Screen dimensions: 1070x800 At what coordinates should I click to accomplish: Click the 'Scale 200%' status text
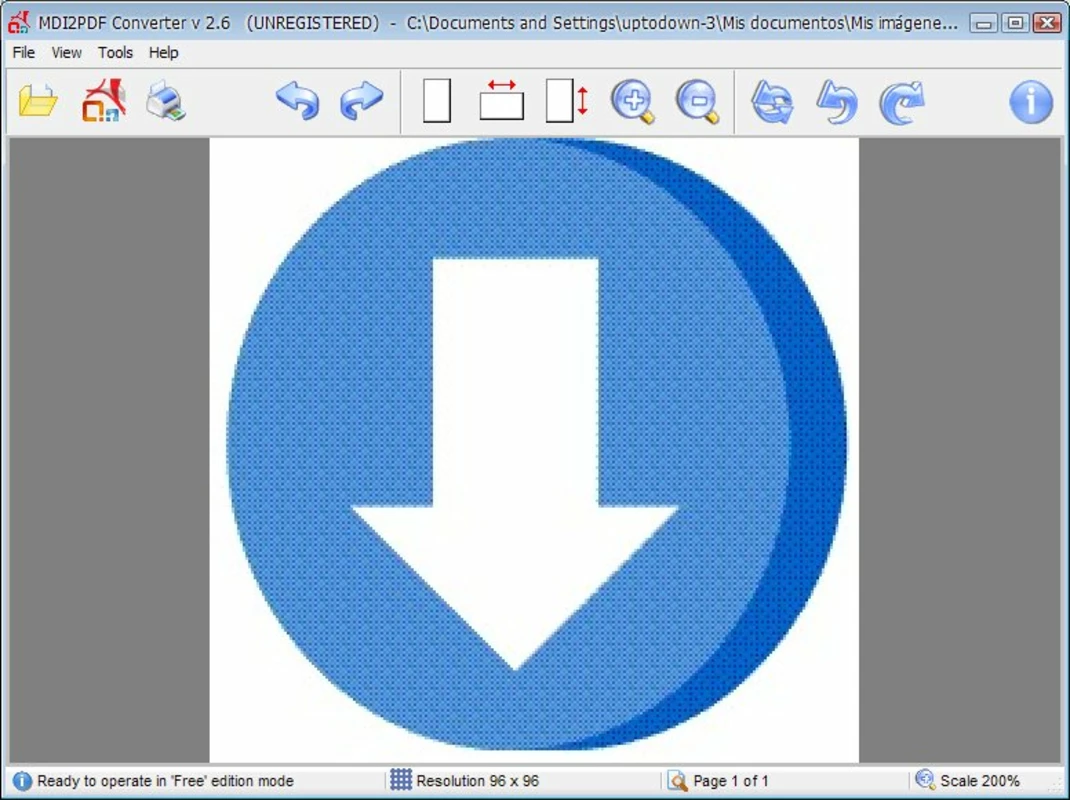[x=980, y=781]
